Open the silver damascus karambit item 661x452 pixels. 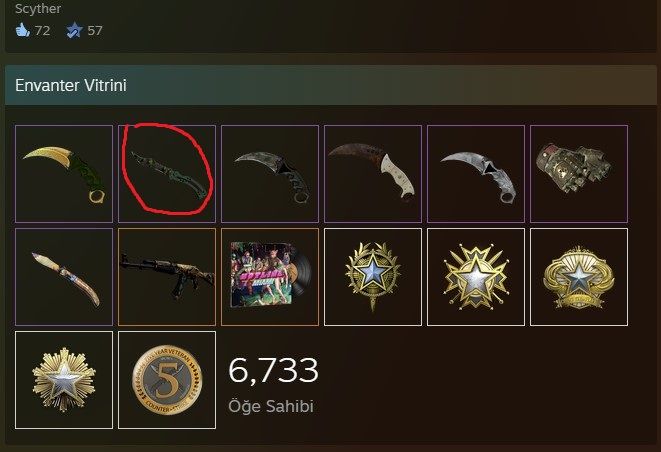[x=476, y=174]
